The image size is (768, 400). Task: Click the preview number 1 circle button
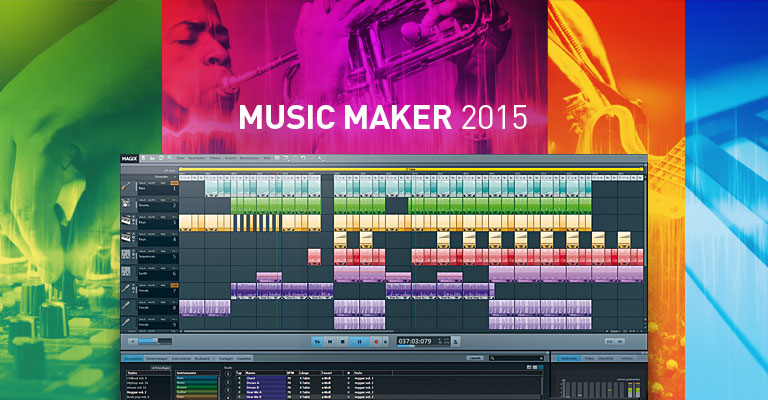(x=228, y=374)
